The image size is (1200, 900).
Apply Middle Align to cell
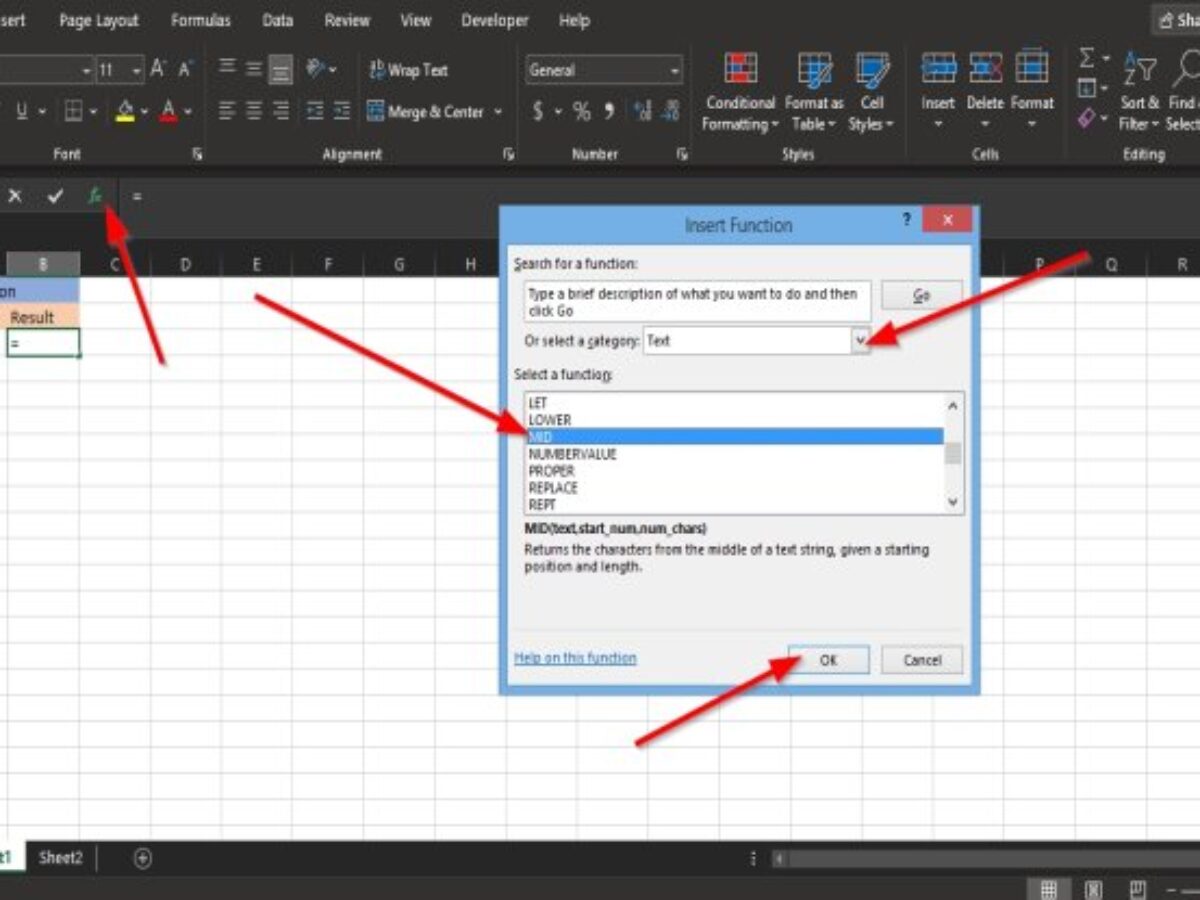pos(254,69)
